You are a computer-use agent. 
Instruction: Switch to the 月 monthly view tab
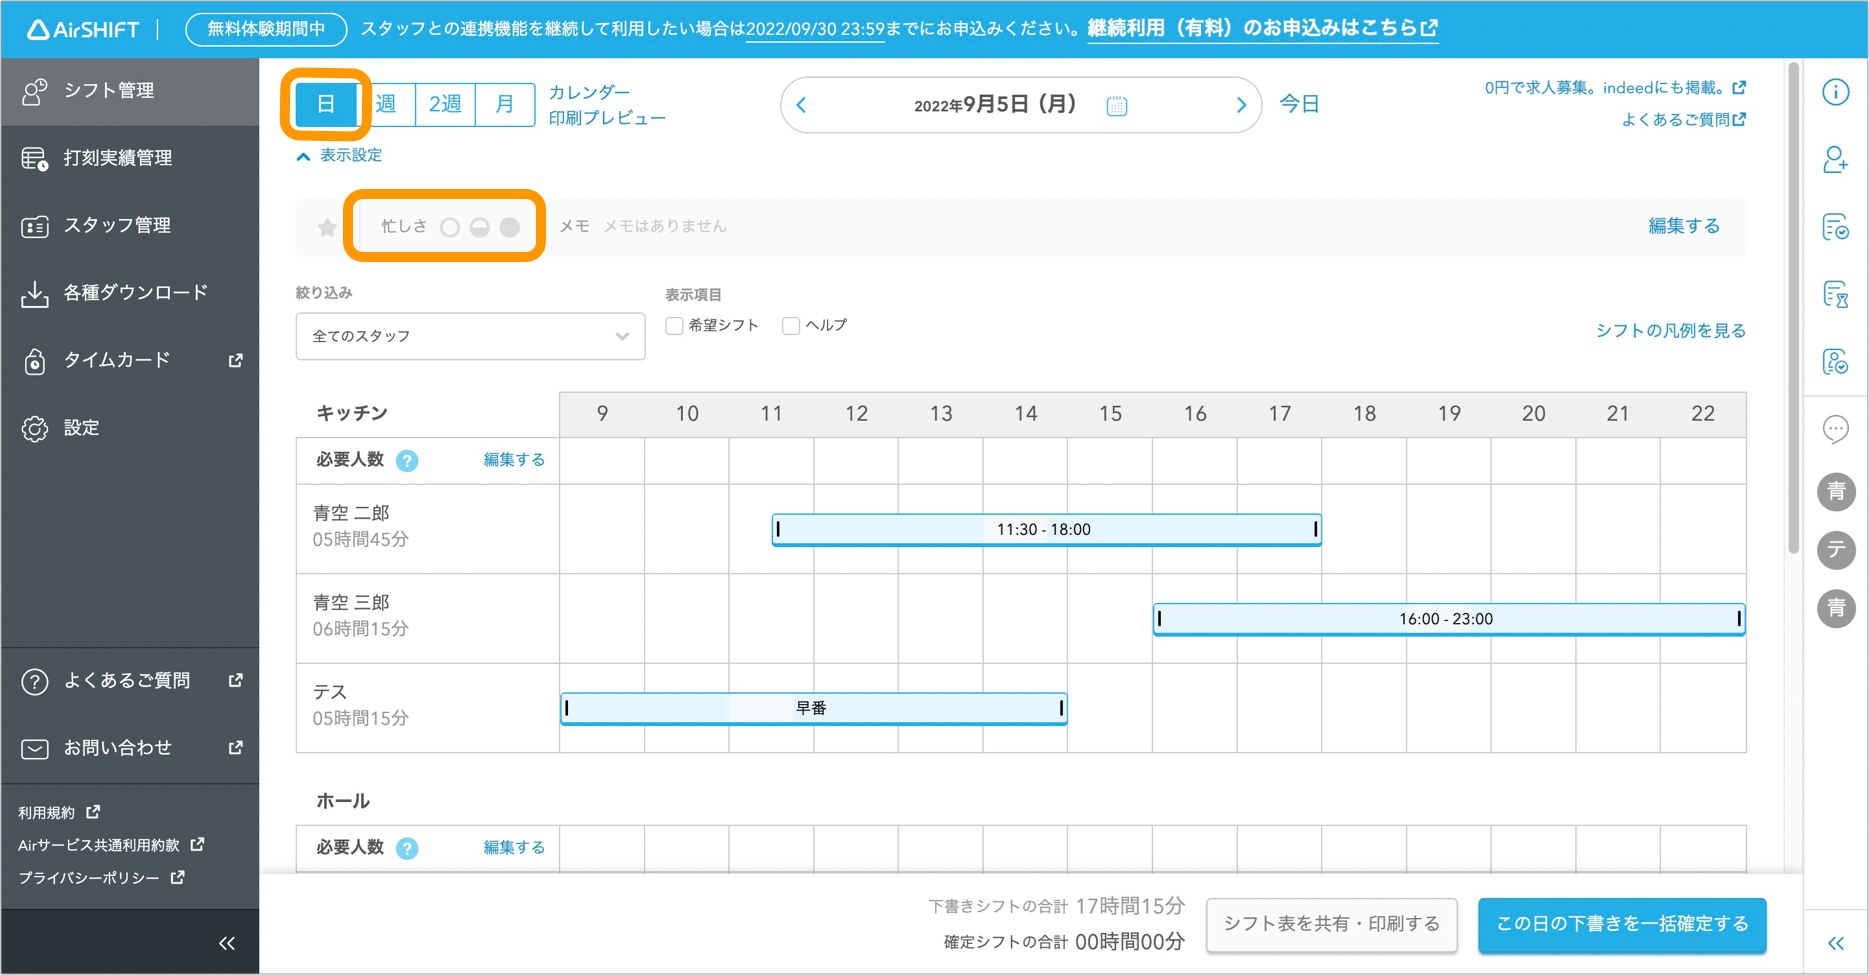504,103
